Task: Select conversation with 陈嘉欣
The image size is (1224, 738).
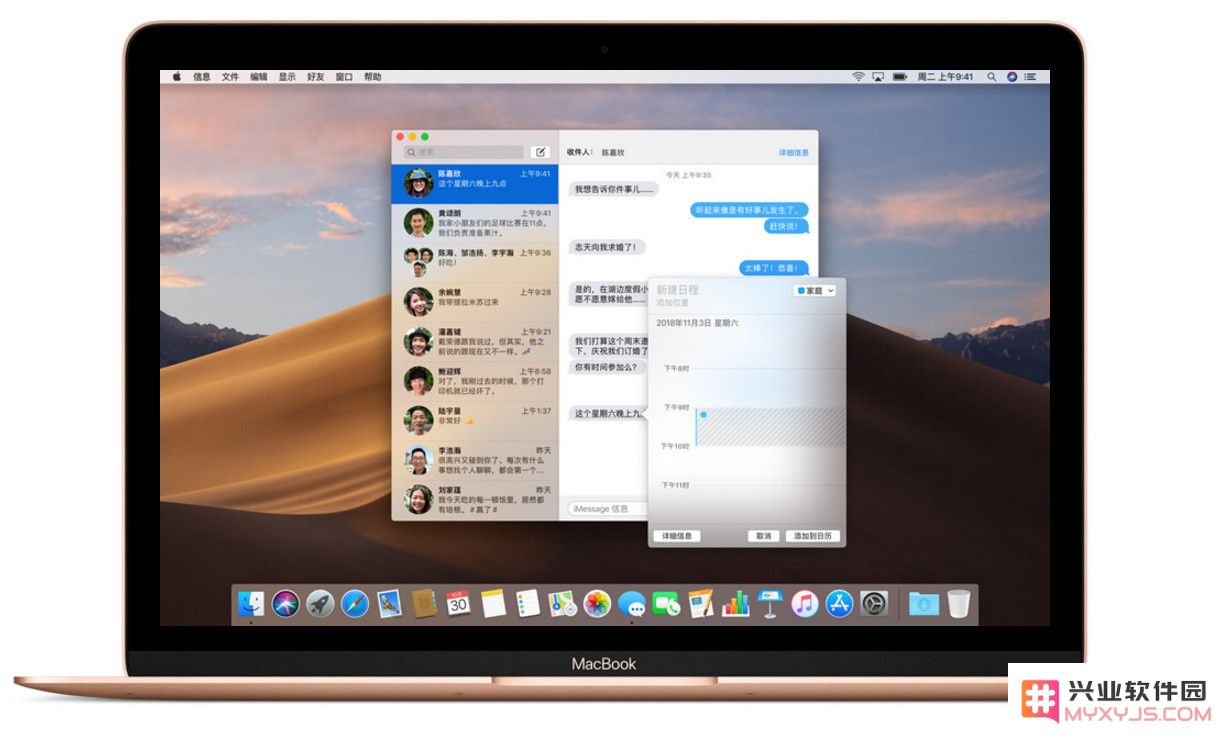Action: coord(475,183)
